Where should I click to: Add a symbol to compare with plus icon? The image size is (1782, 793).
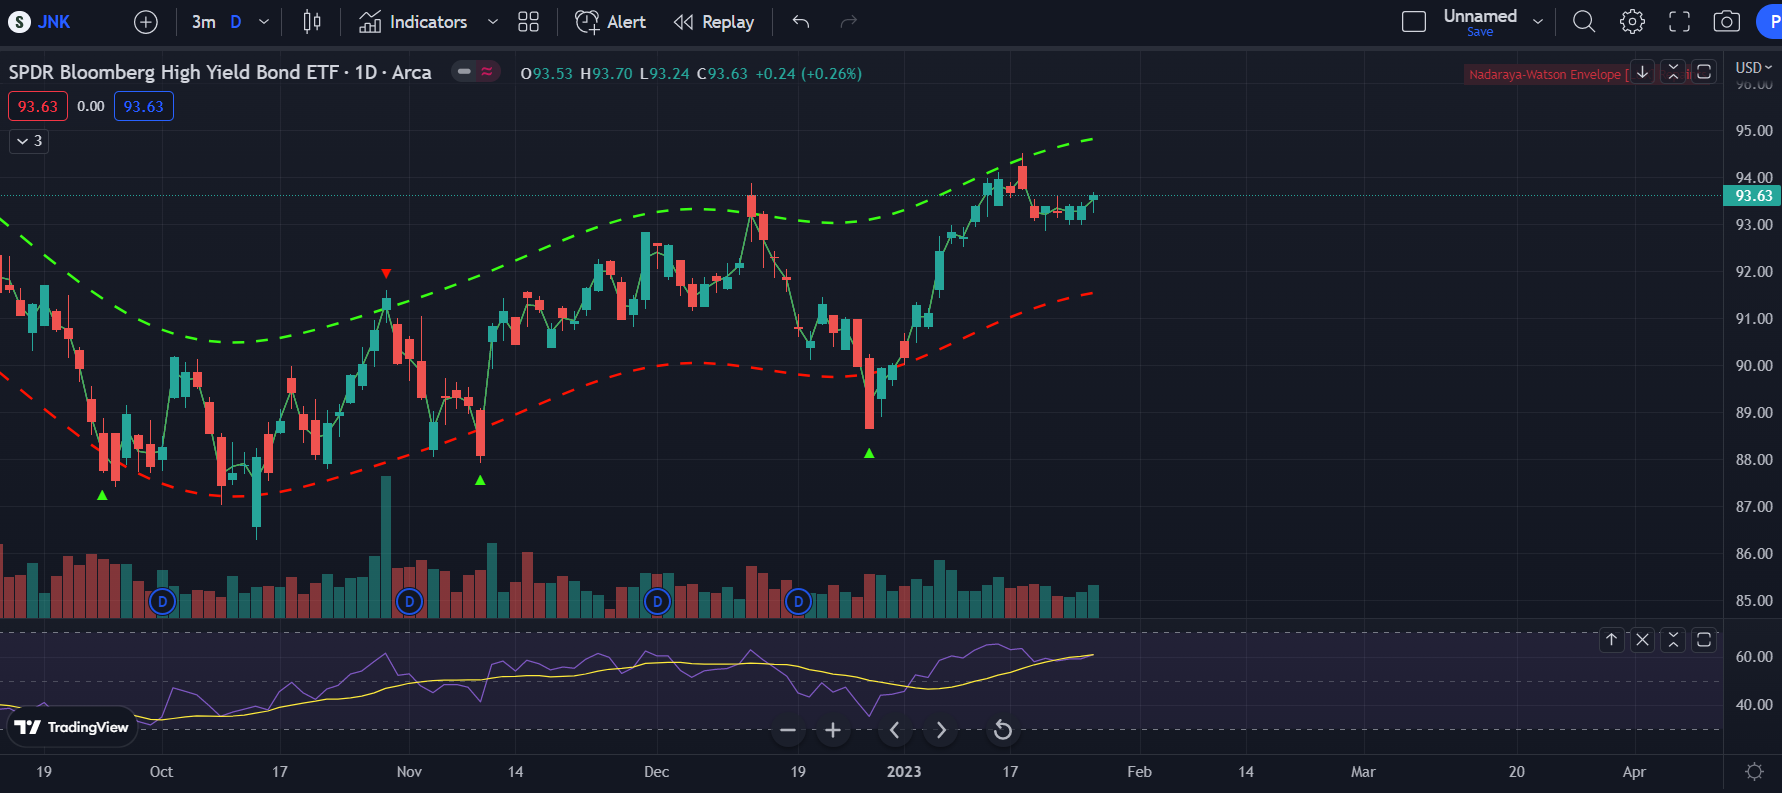tap(146, 22)
